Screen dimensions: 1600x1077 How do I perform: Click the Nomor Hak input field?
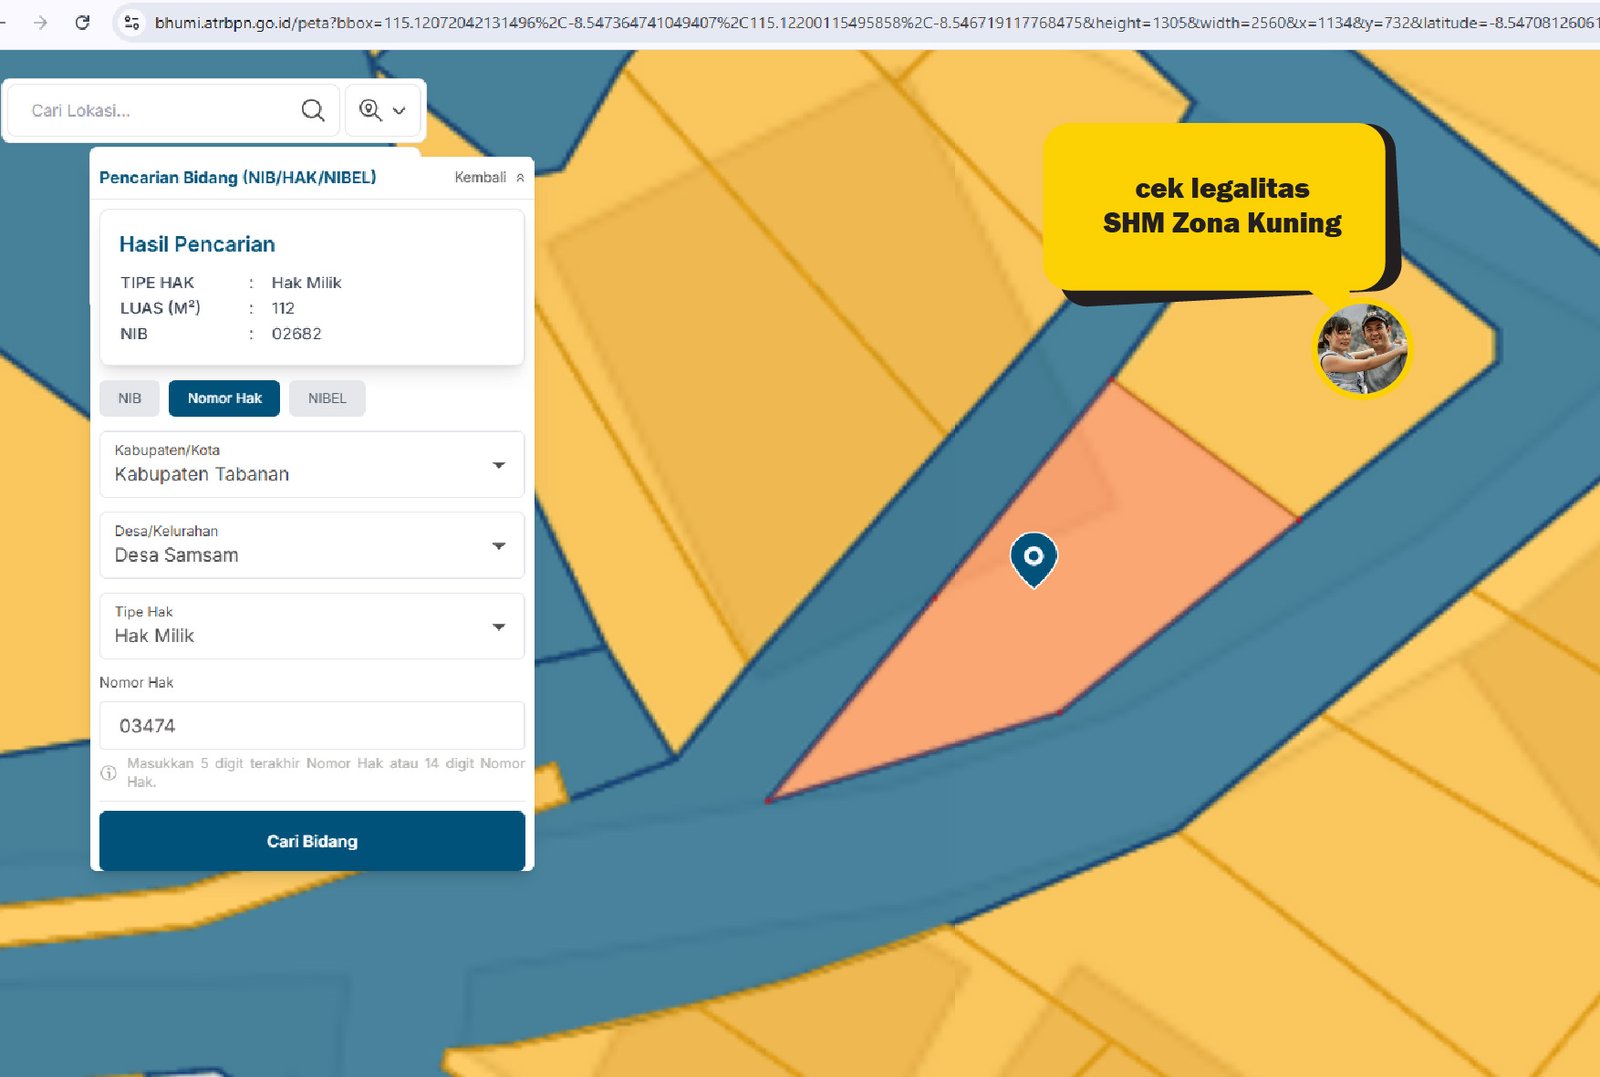tap(312, 726)
